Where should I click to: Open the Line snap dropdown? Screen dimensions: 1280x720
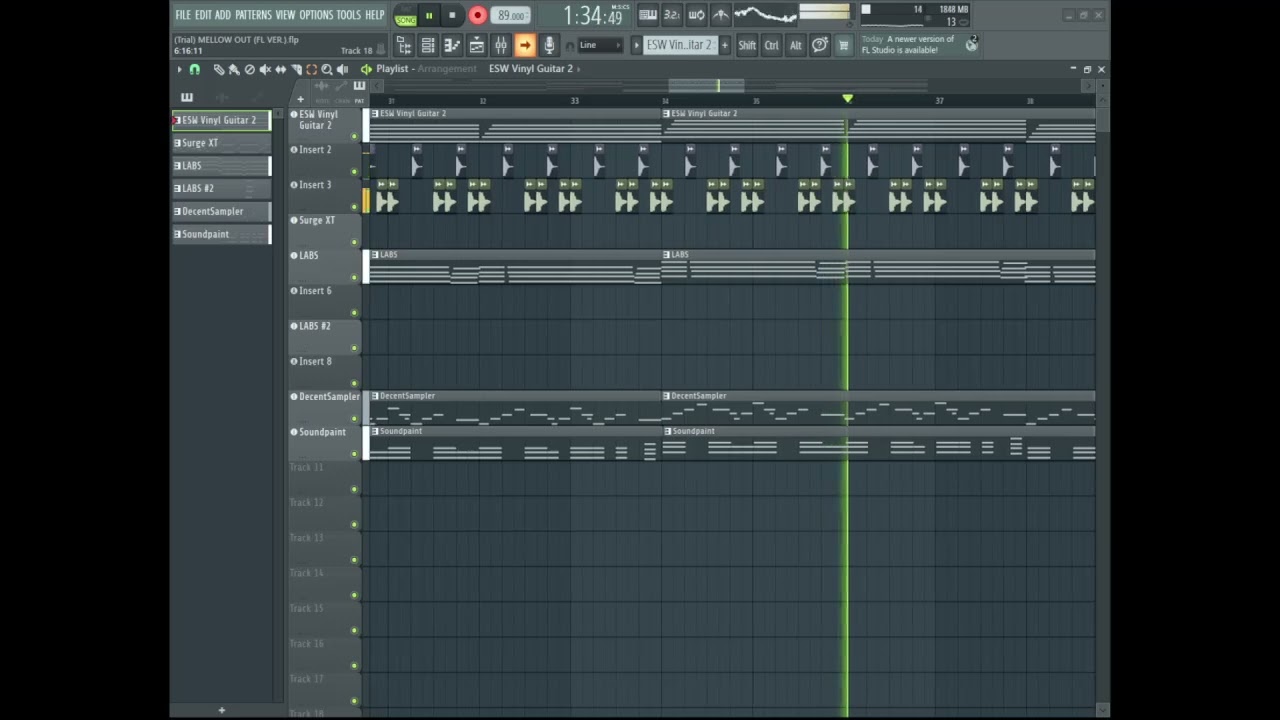coord(601,45)
